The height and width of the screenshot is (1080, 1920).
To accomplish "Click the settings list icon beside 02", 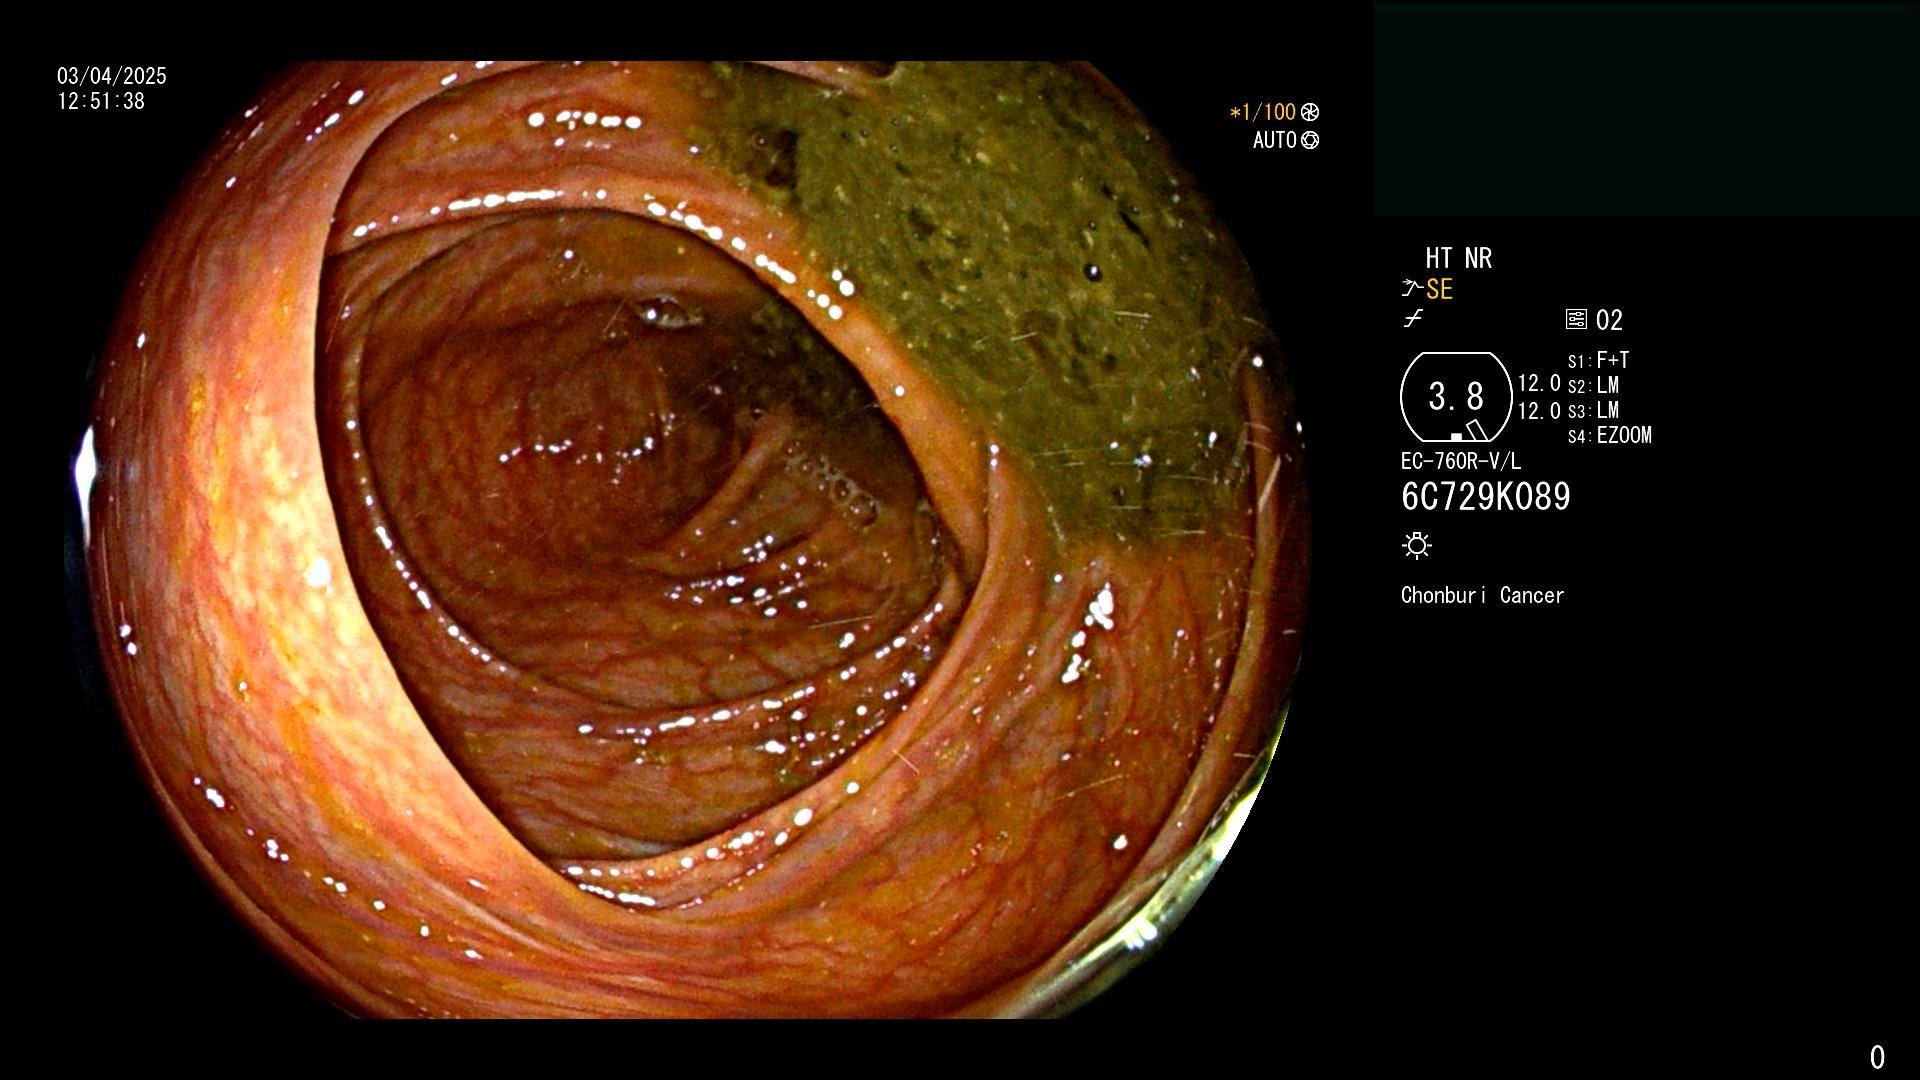I will (x=1576, y=319).
